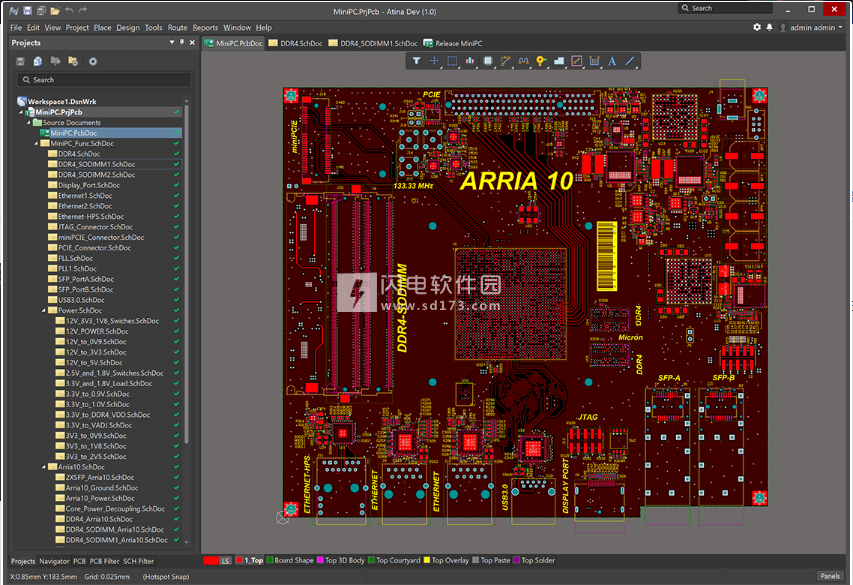853x585 pixels.
Task: Open the Projects panel dropdown arrow
Action: point(172,42)
